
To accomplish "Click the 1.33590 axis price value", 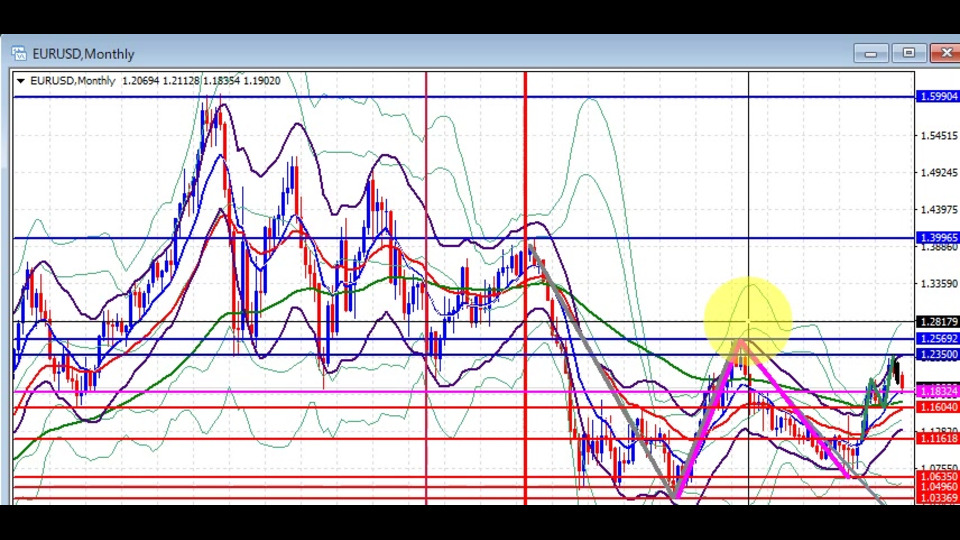I will coord(939,284).
